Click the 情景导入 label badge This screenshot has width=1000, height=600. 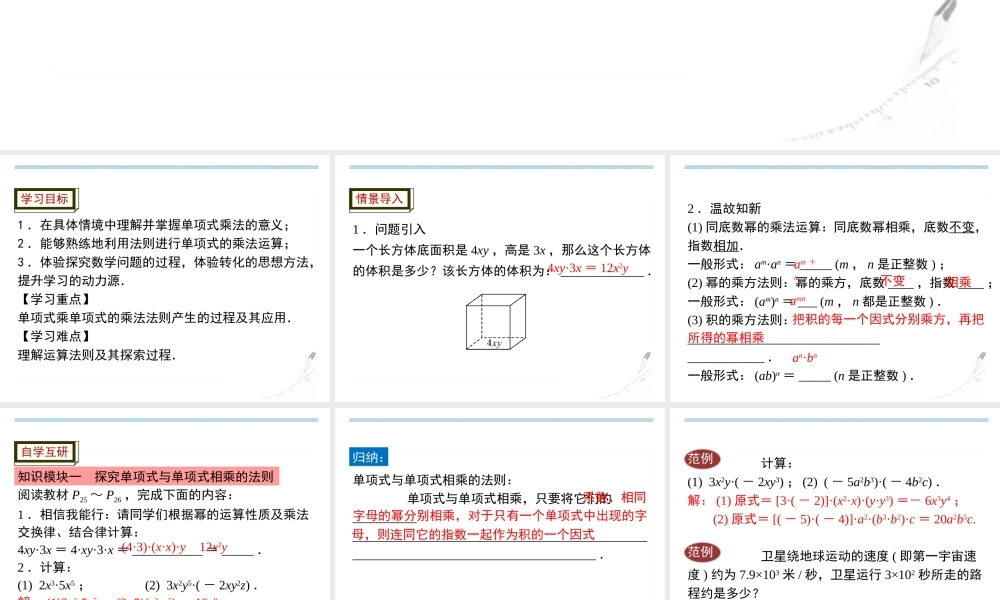(x=380, y=198)
